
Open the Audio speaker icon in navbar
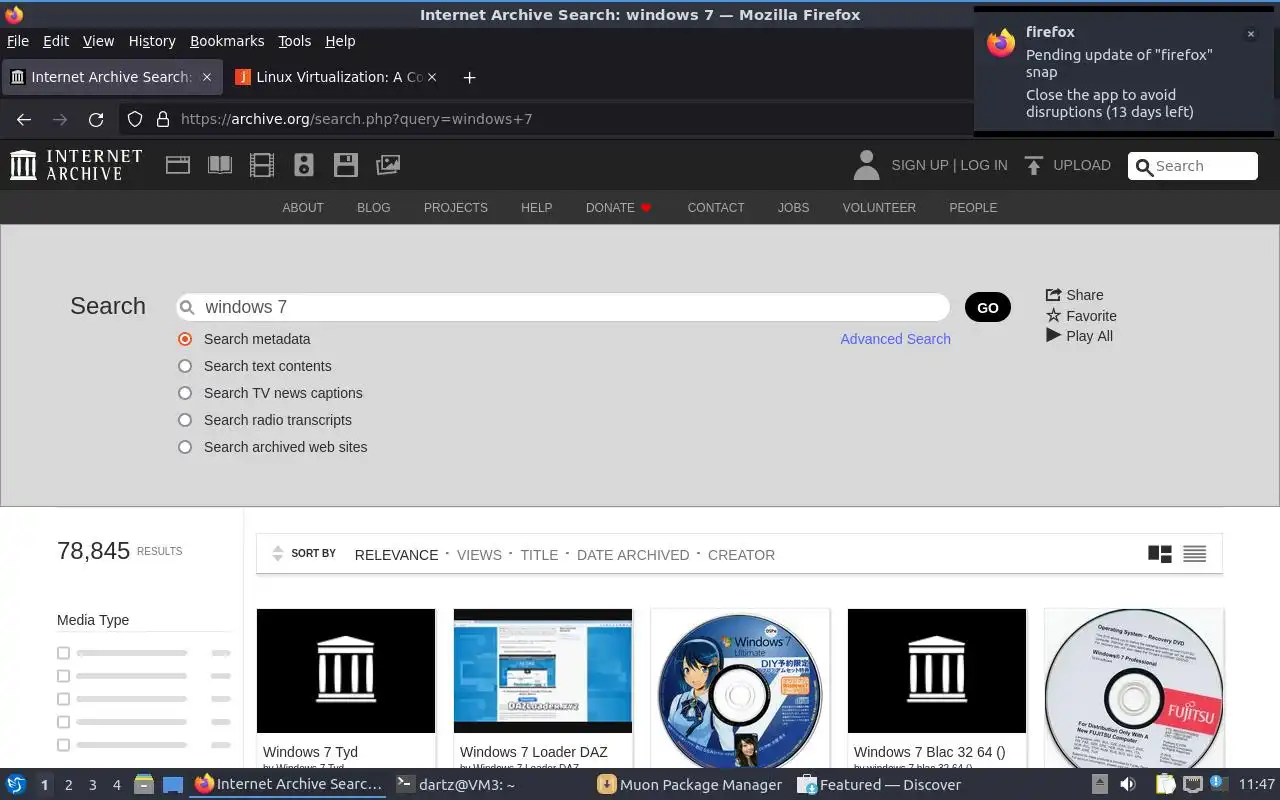(304, 165)
